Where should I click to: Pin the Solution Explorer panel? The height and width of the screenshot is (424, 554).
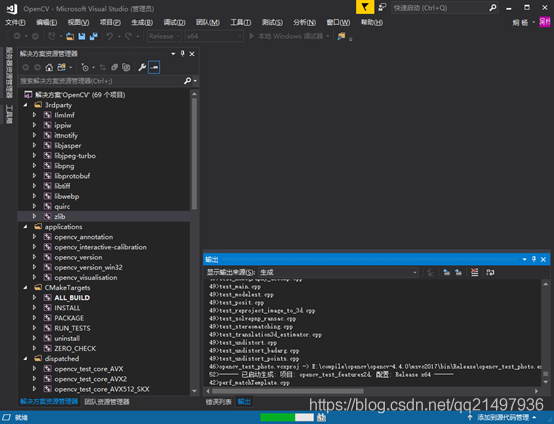coord(183,54)
